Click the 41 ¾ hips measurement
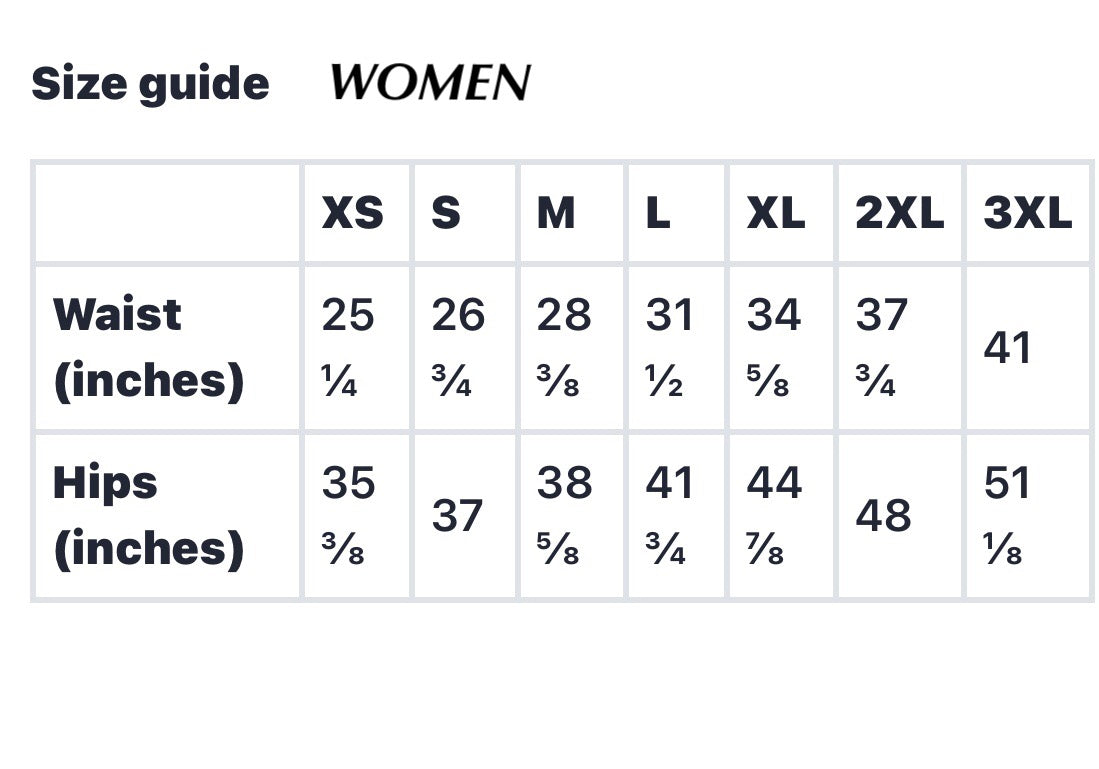Viewport: 1099px width, 769px height. tap(669, 515)
